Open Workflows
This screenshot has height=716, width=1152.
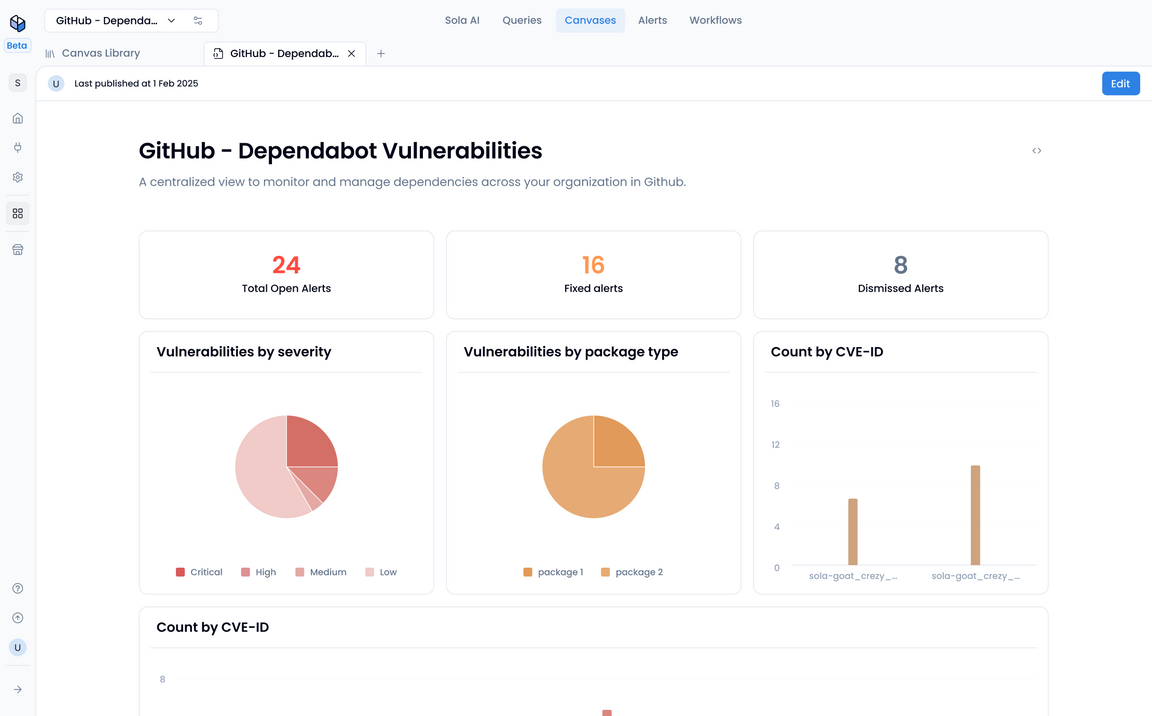click(x=716, y=21)
